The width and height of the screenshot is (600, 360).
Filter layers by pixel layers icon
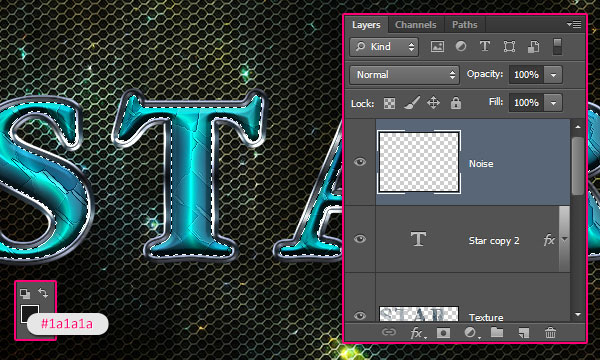point(437,47)
